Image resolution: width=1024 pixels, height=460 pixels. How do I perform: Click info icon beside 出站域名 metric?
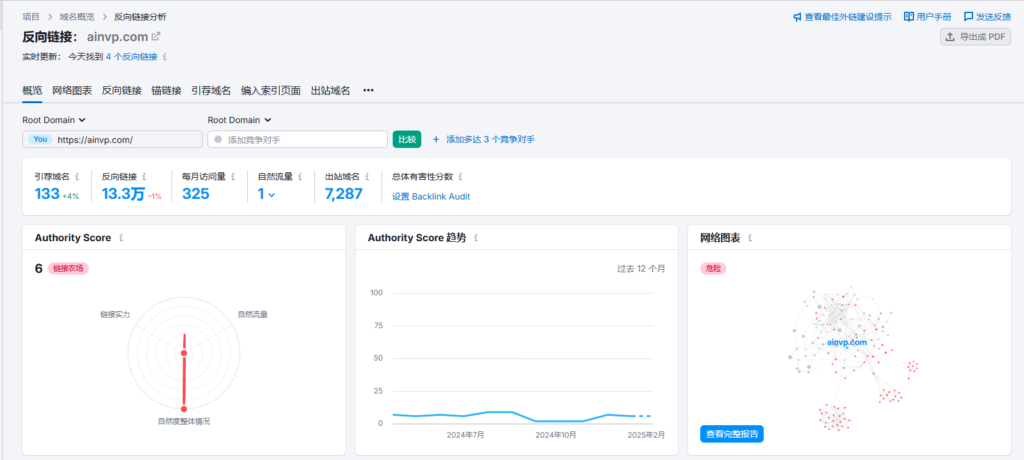pos(367,176)
